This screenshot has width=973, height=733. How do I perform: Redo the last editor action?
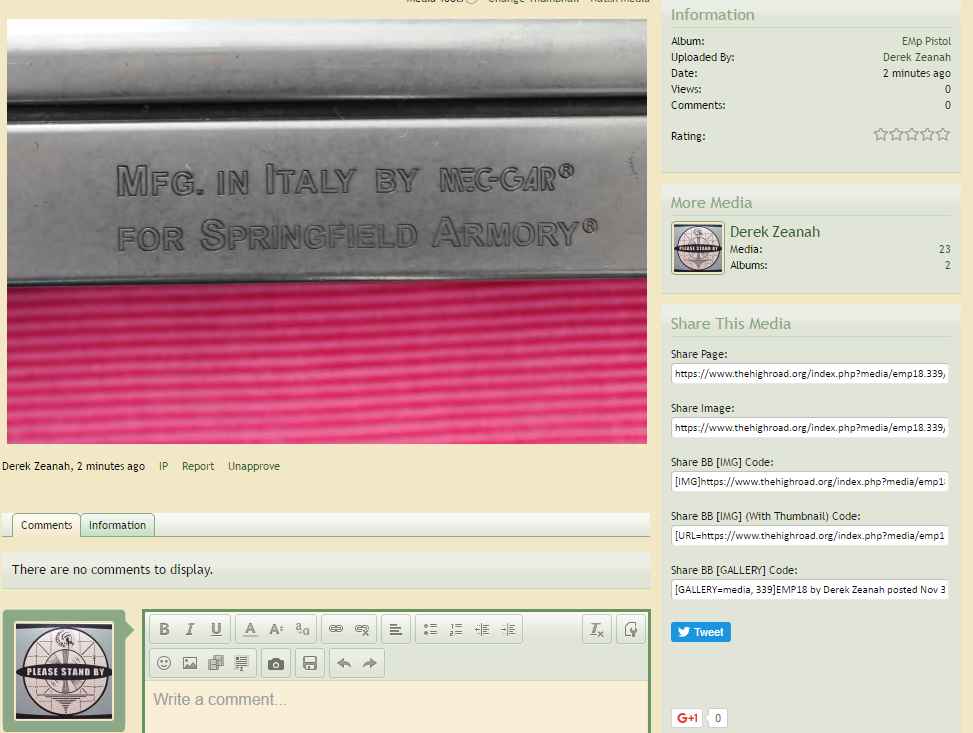pyautogui.click(x=370, y=663)
